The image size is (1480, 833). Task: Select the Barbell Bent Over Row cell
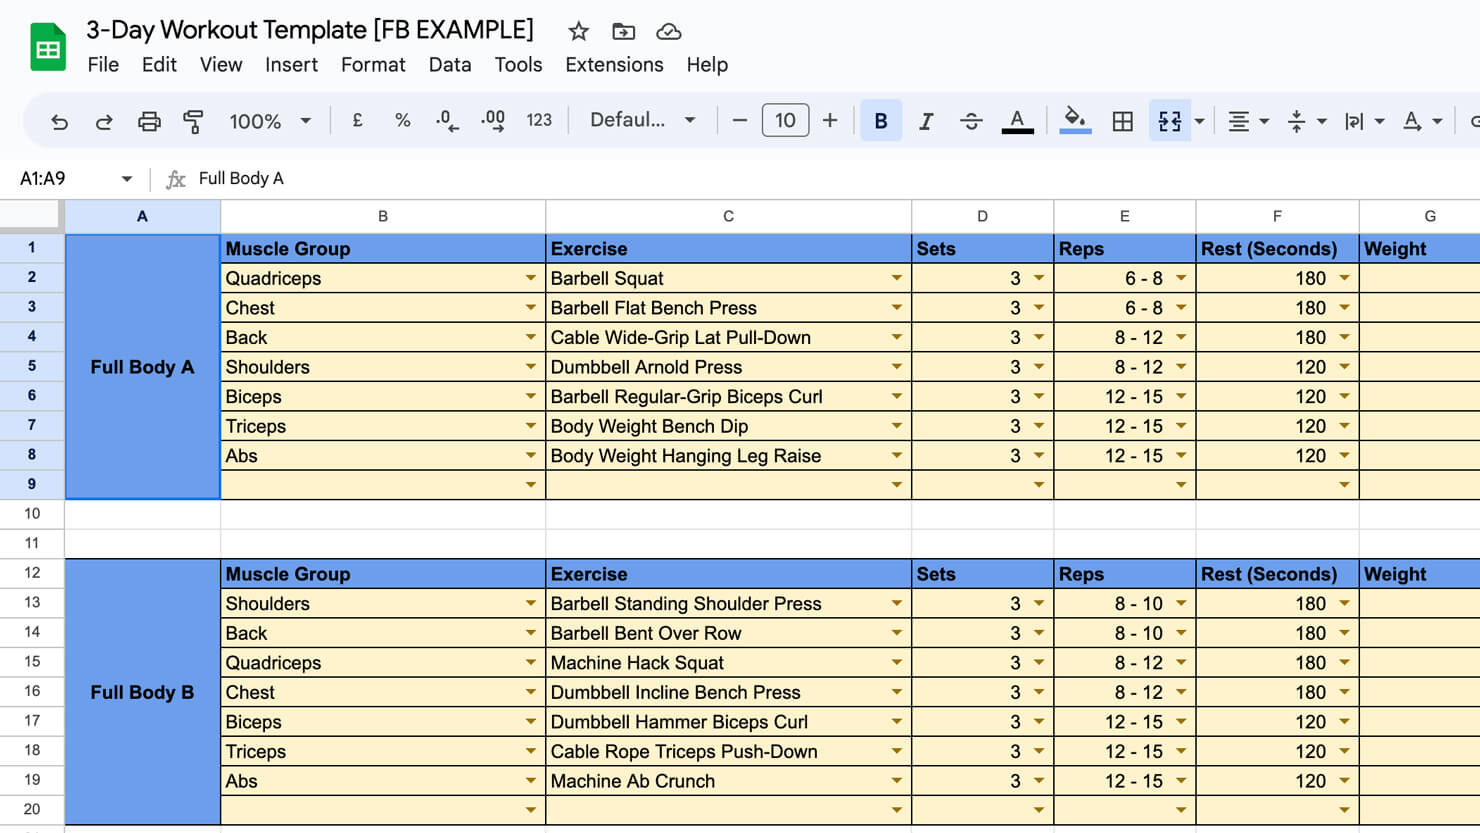pyautogui.click(x=728, y=633)
